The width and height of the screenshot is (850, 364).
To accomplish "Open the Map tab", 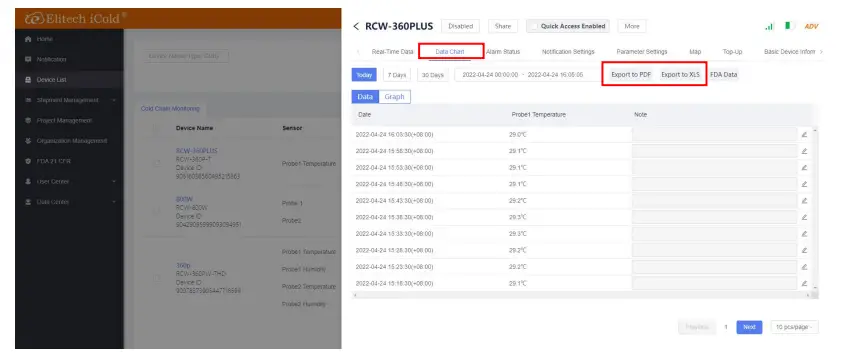I will click(x=695, y=52).
